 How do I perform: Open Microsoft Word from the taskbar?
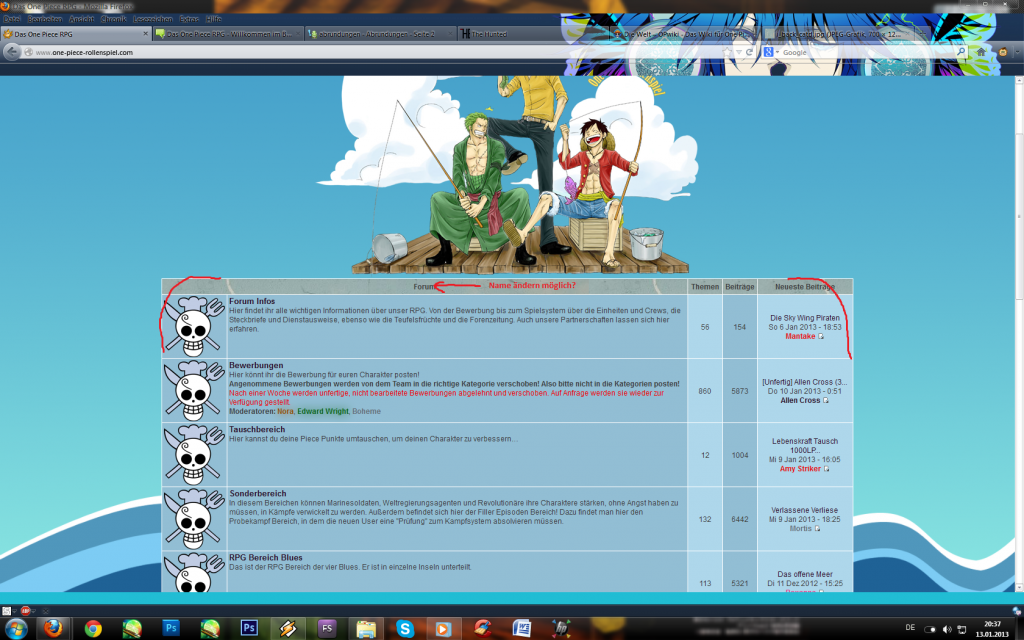[522, 628]
